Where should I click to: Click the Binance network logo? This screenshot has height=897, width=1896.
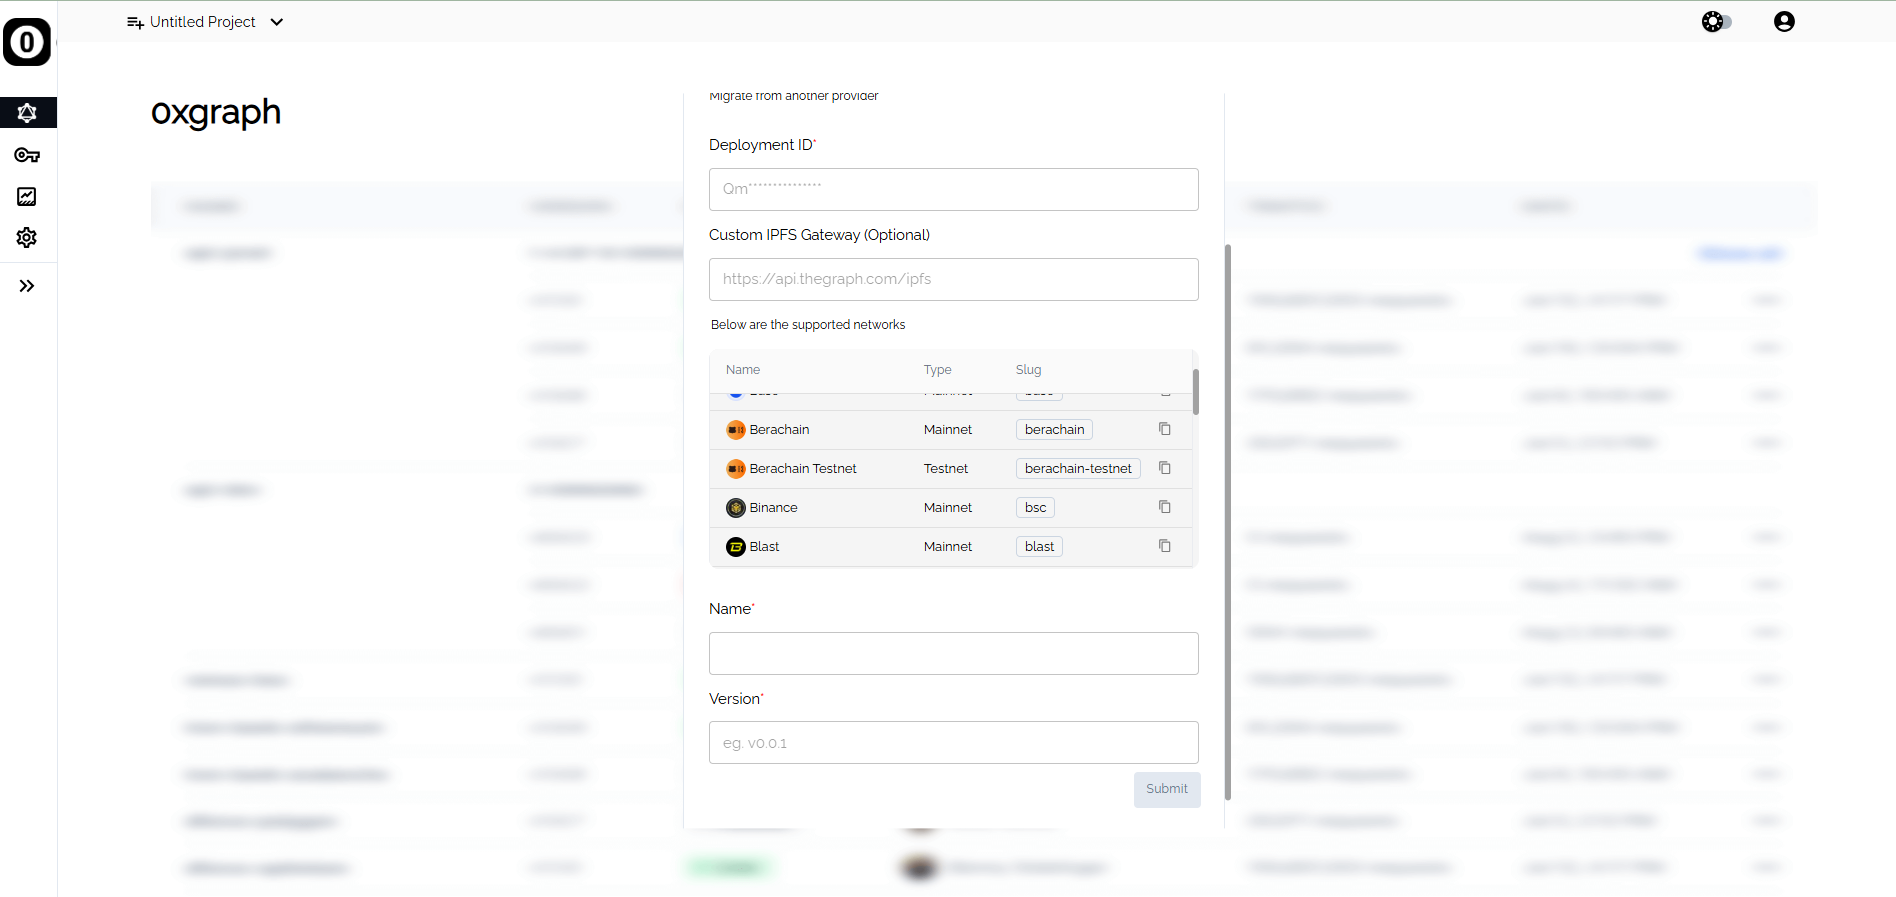tap(736, 508)
